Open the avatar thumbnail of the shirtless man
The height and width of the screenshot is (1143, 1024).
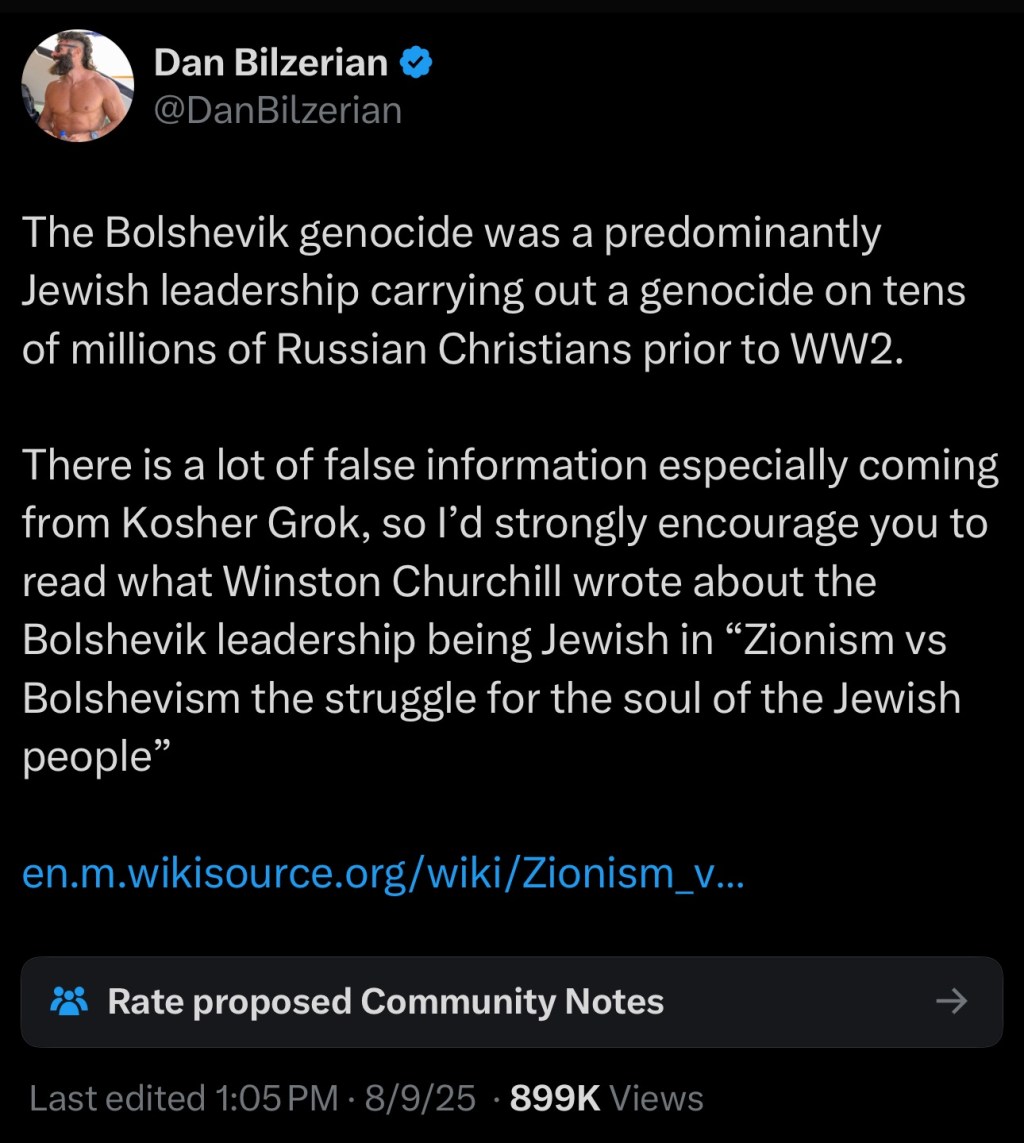pyautogui.click(x=78, y=85)
